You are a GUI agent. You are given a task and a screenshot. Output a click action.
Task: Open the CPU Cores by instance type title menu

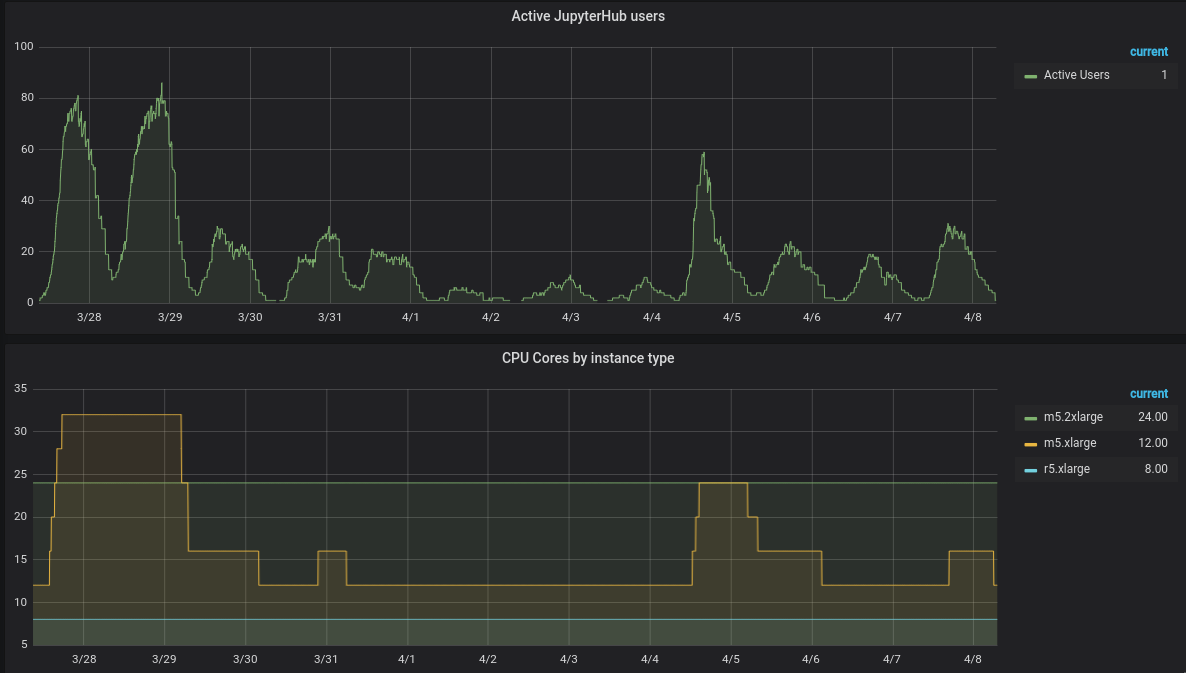click(588, 358)
